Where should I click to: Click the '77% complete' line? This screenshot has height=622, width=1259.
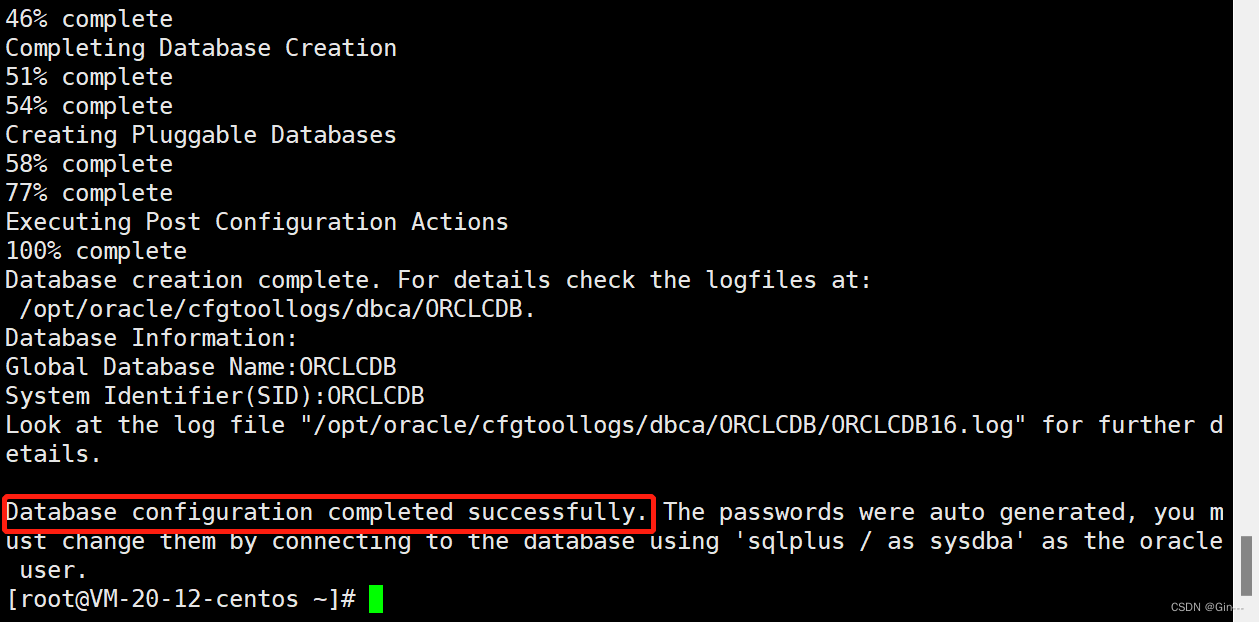tap(89, 192)
